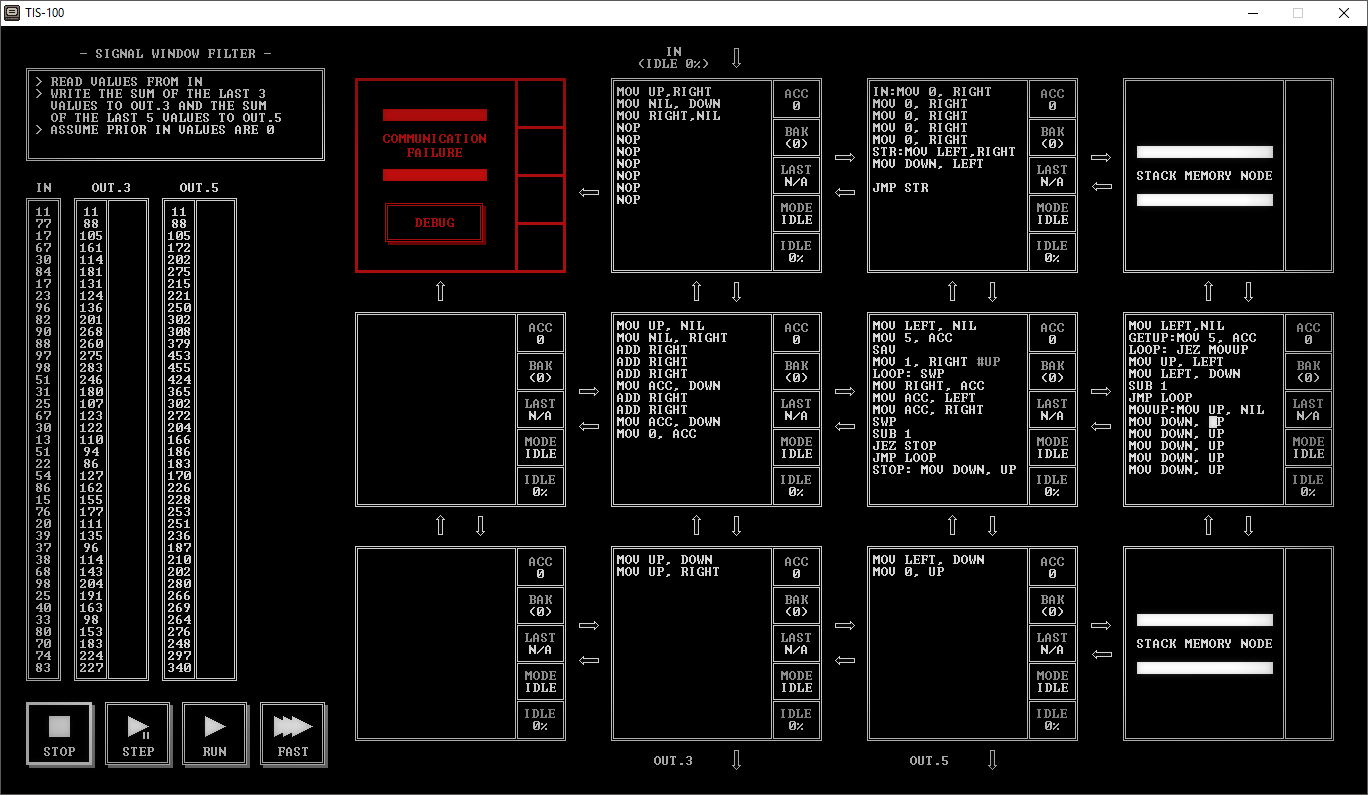Start the program with the RUN button
Viewport: 1368px width, 795px height.
coord(215,733)
